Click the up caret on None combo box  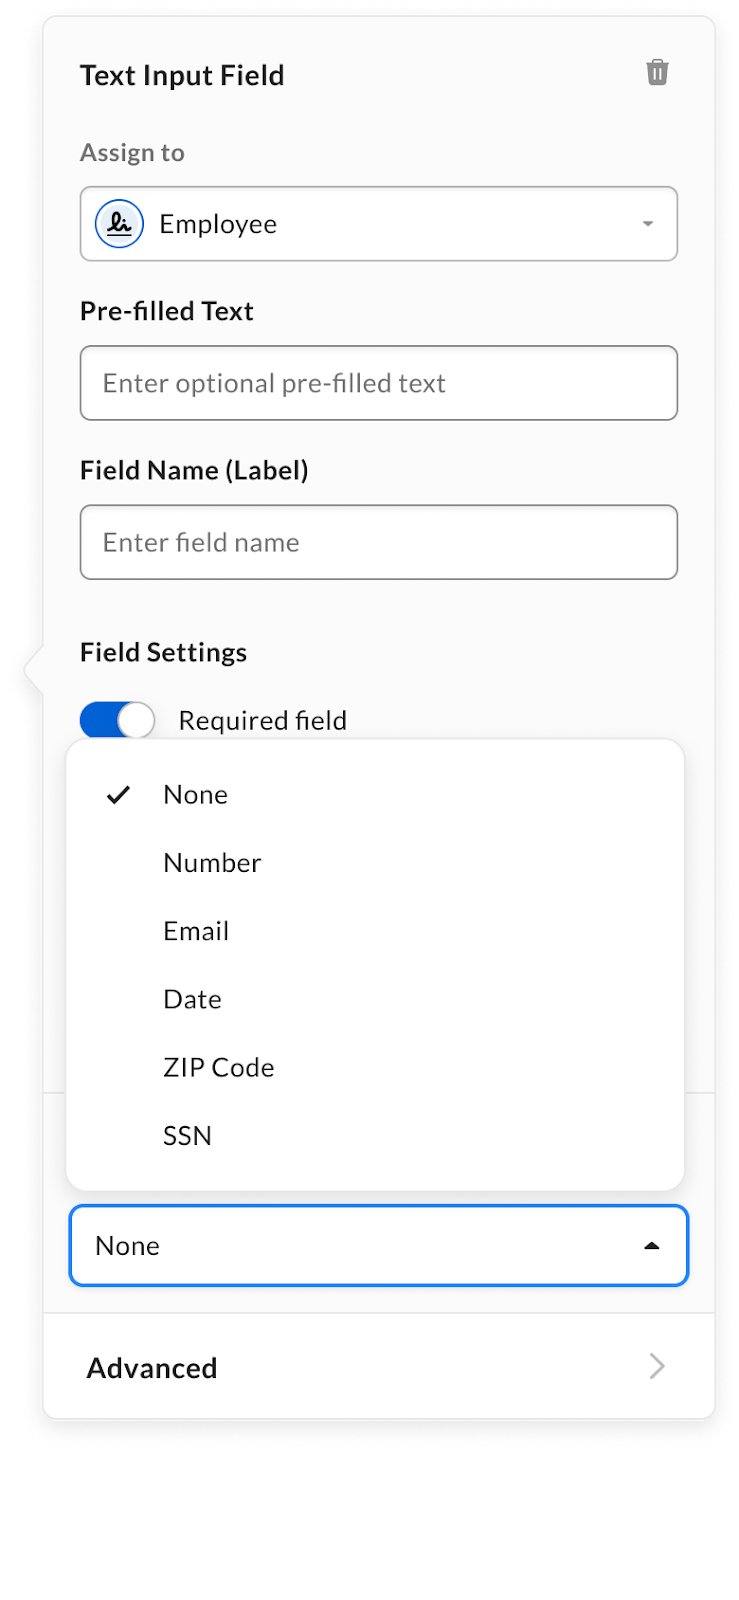point(652,1246)
